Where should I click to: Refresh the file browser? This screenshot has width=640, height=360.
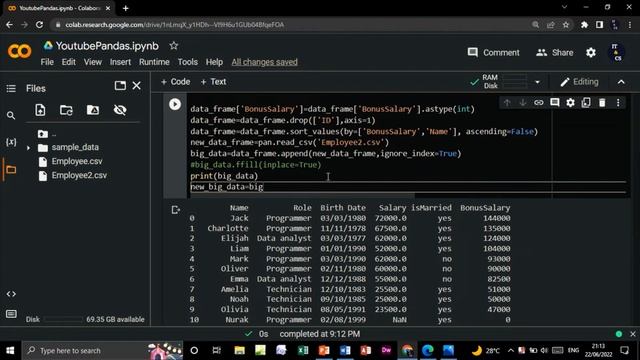(x=66, y=110)
